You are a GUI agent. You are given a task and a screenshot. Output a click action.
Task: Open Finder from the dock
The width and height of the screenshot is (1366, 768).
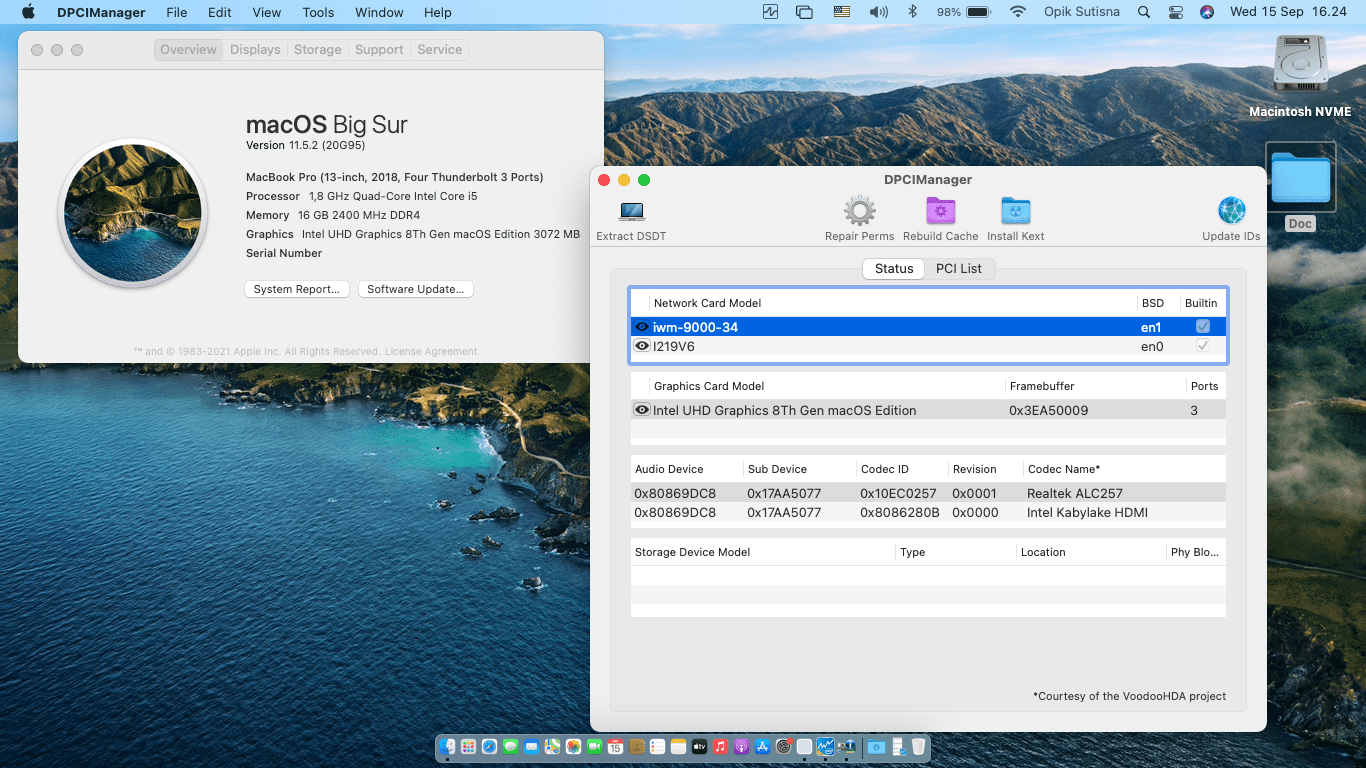pyautogui.click(x=448, y=746)
